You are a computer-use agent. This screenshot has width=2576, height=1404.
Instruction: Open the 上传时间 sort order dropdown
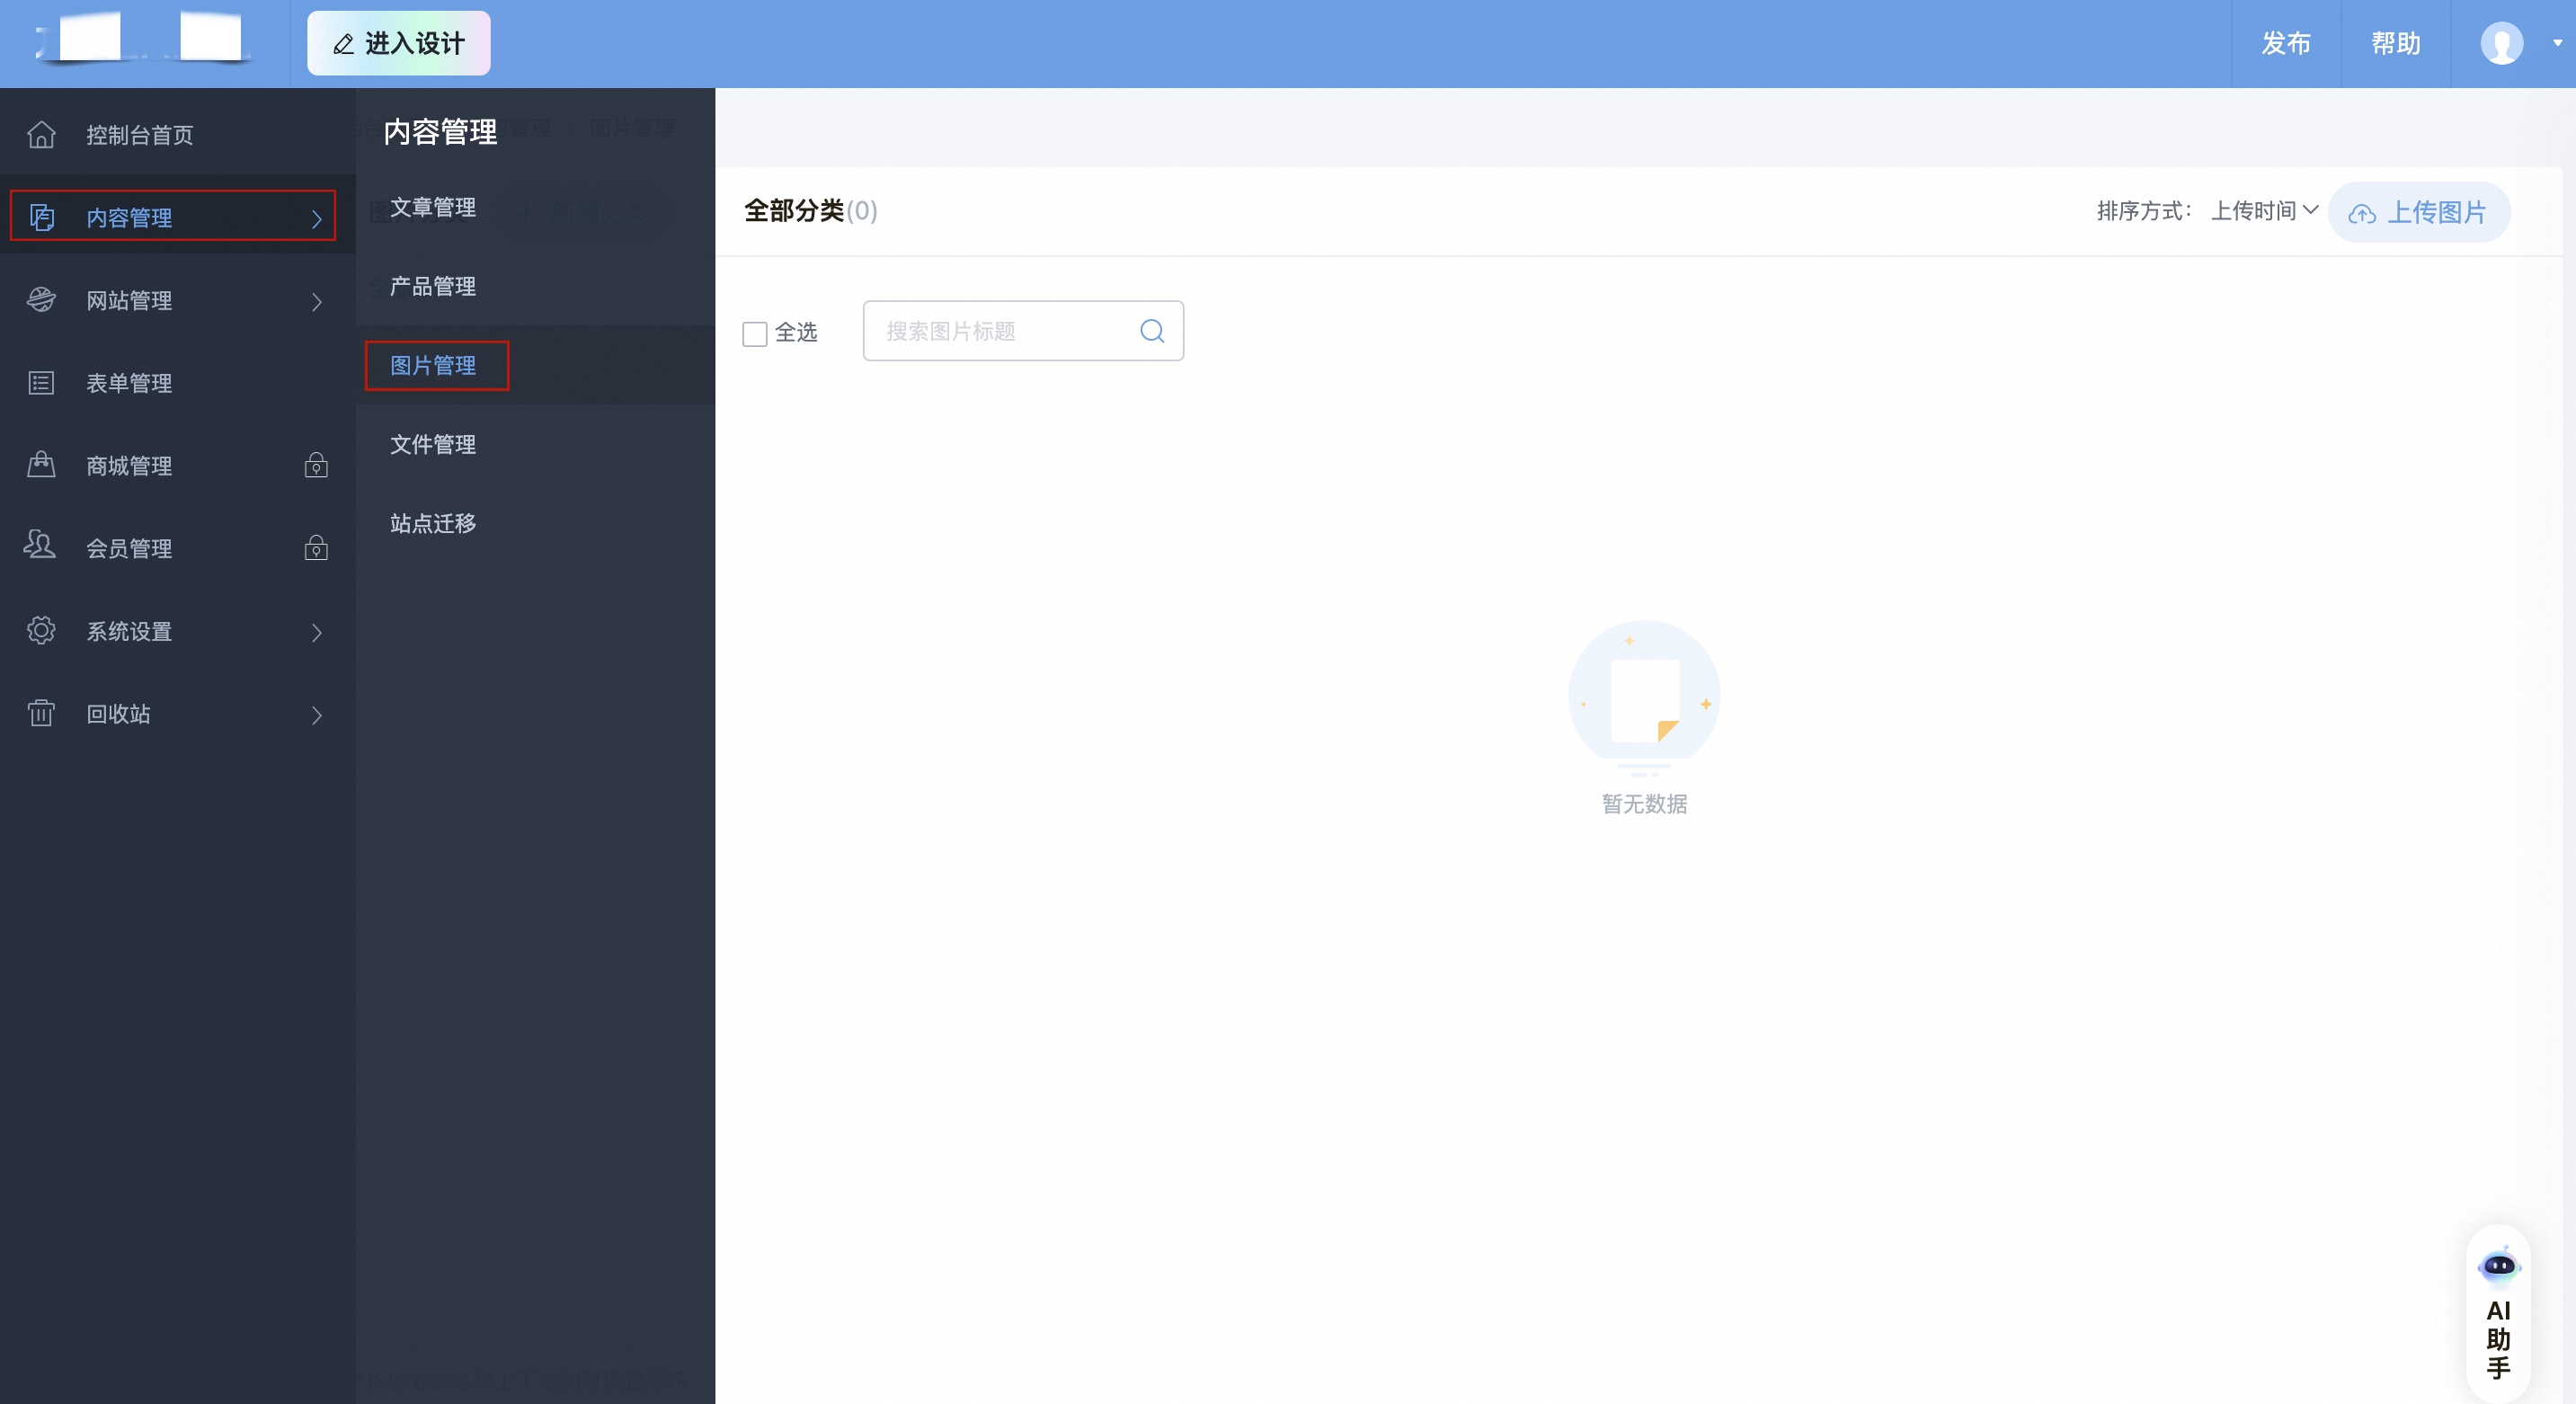tap(2264, 211)
